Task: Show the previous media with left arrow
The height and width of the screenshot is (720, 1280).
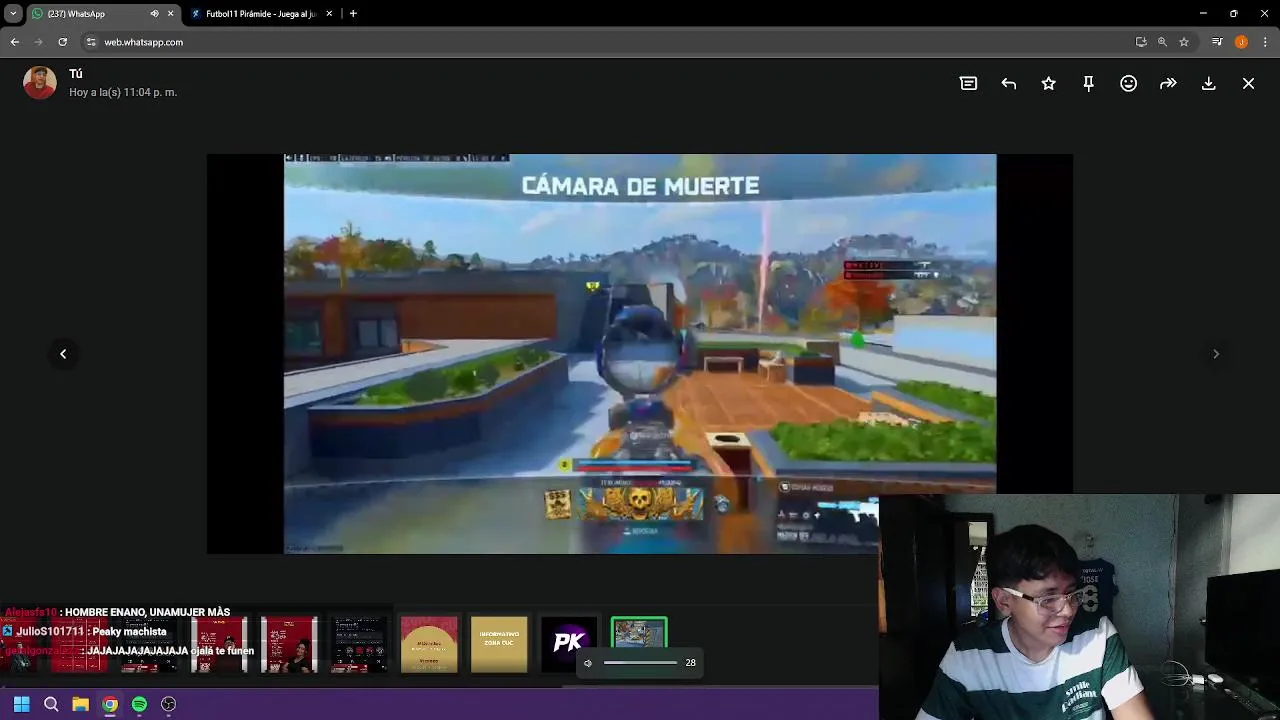Action: coord(63,354)
